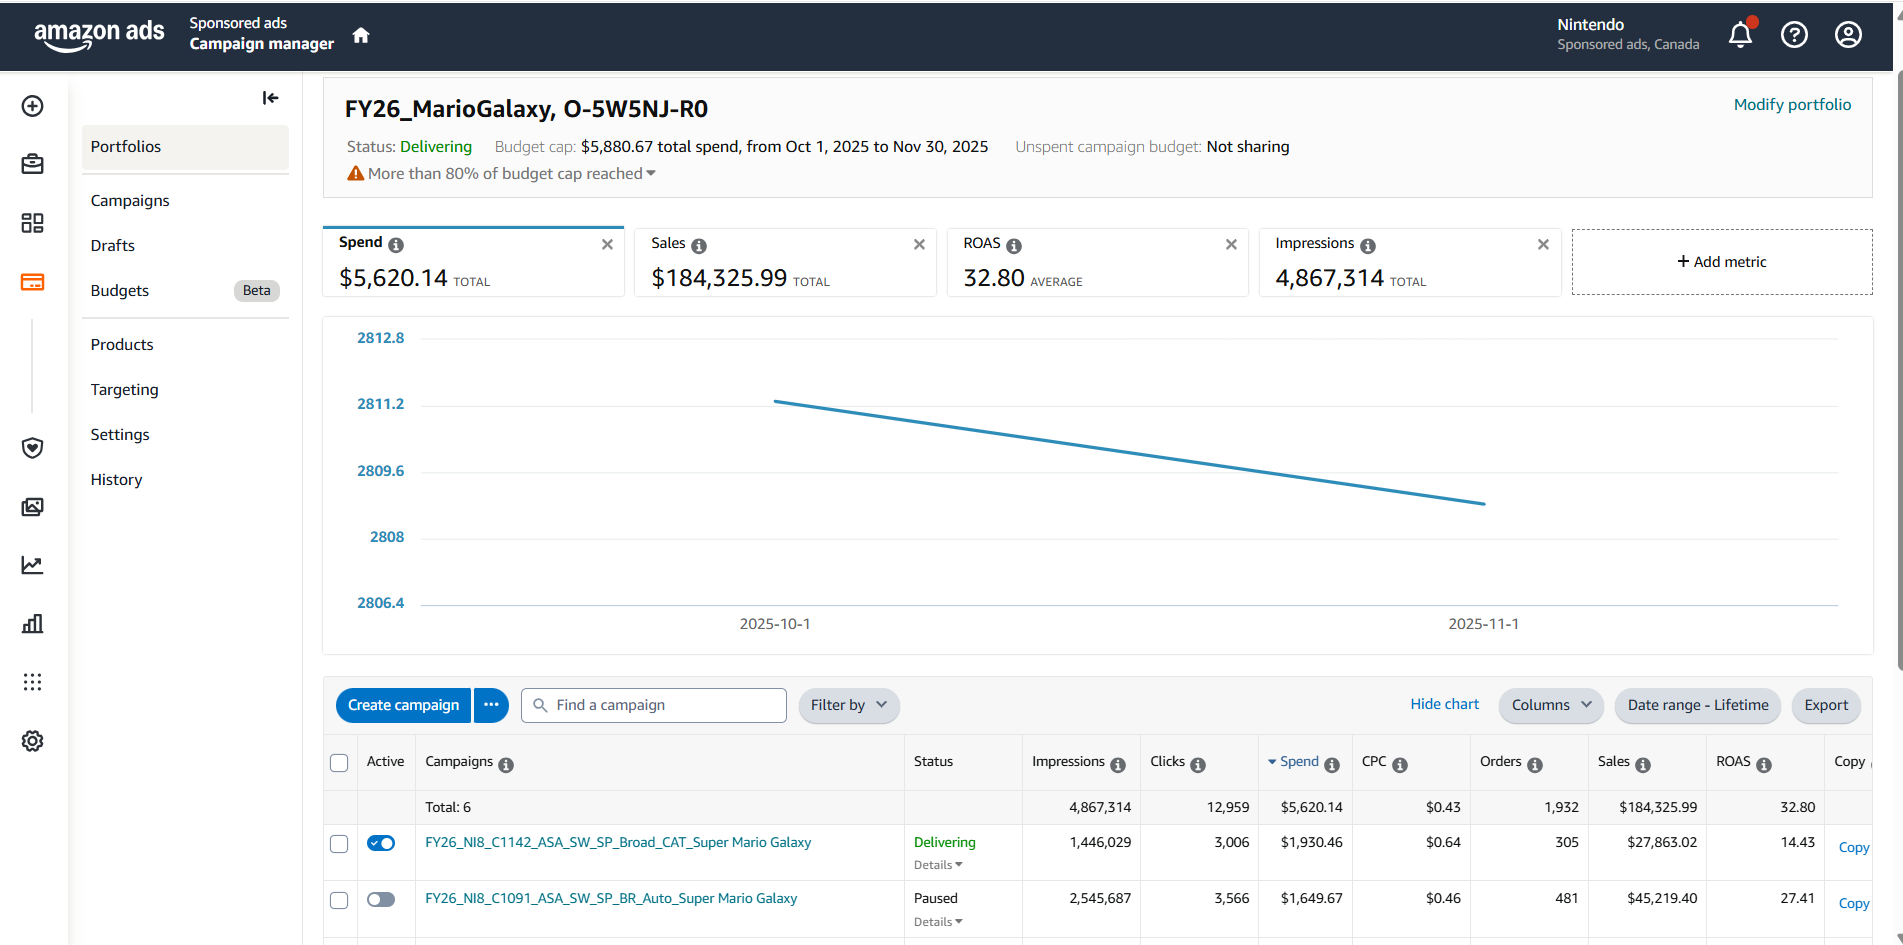1903x945 pixels.
Task: Check the select-all campaigns checkbox
Action: point(339,763)
